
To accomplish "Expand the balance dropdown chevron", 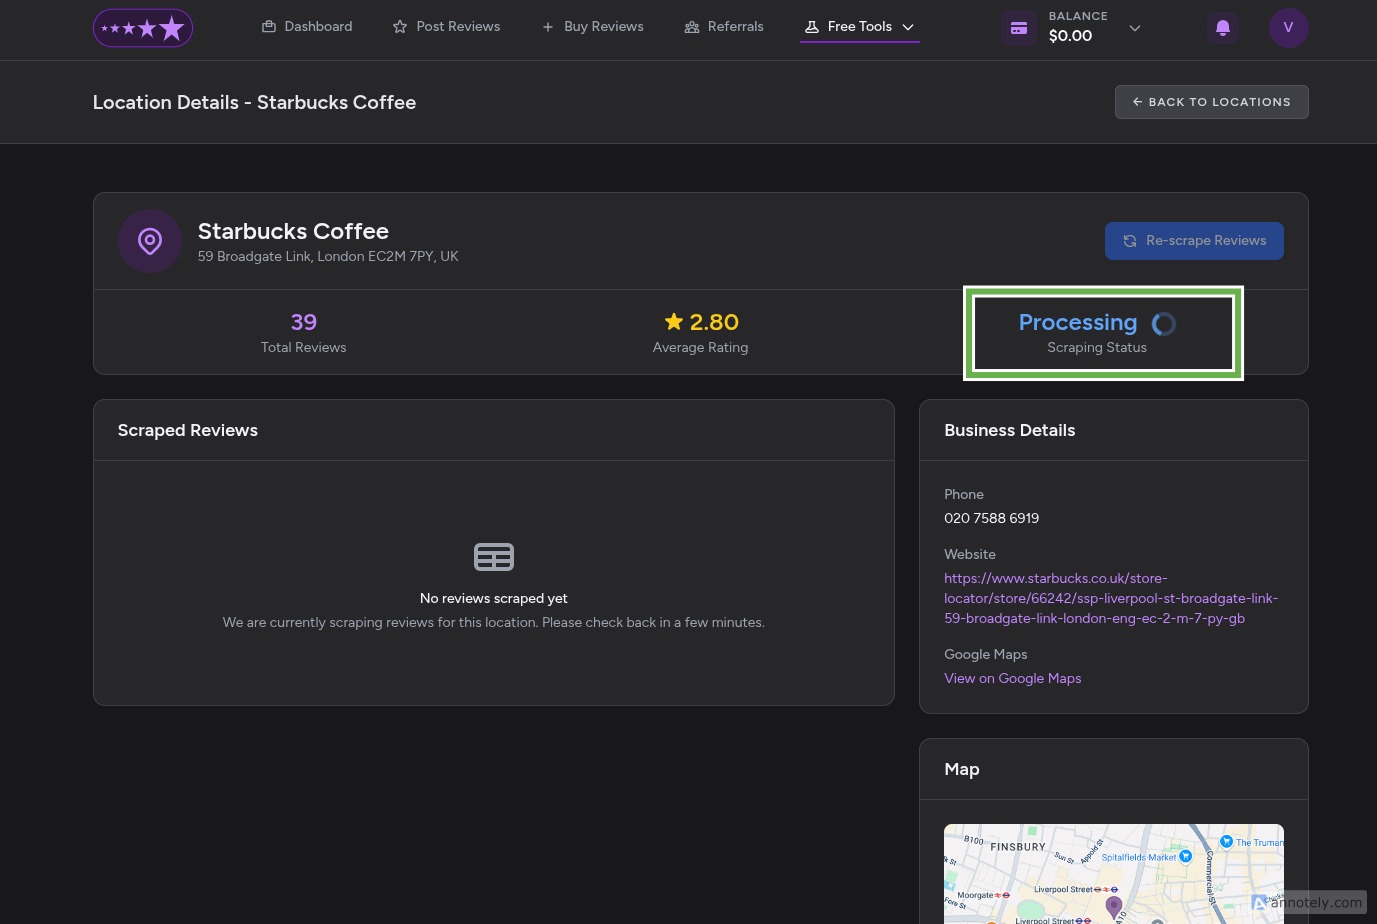I will [1134, 28].
